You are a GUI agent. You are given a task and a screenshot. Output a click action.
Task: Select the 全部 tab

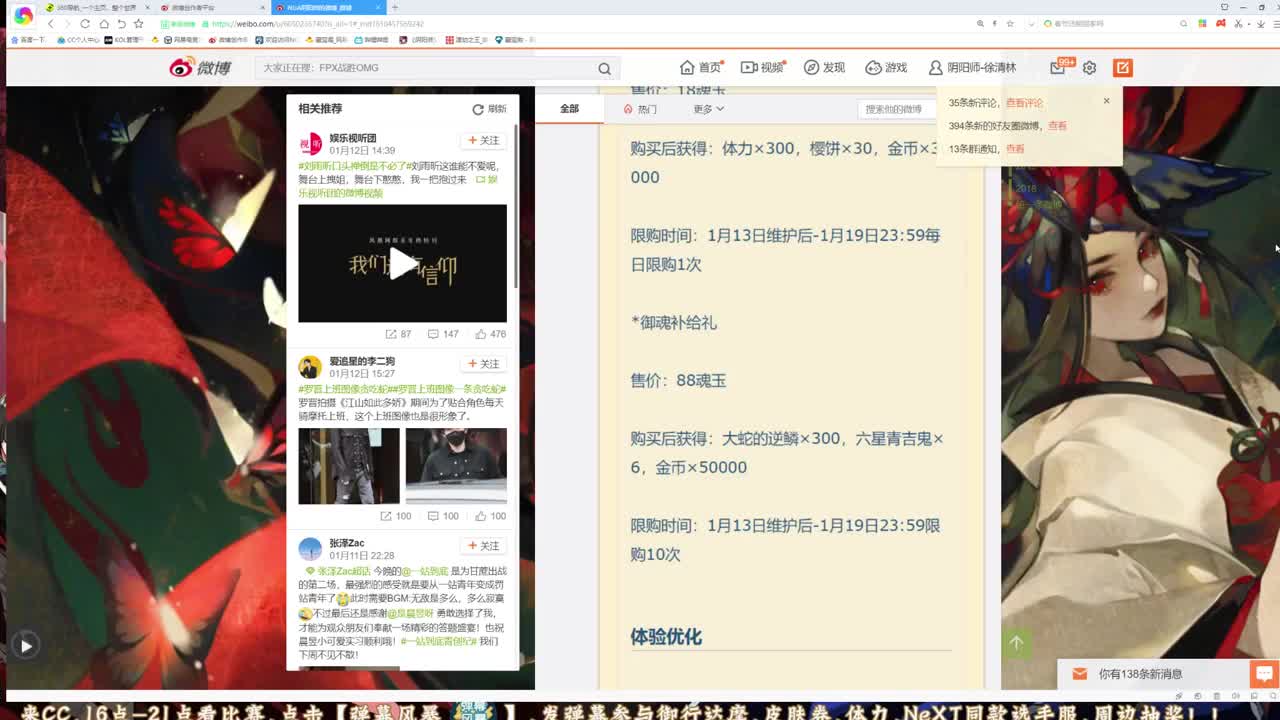tap(569, 108)
